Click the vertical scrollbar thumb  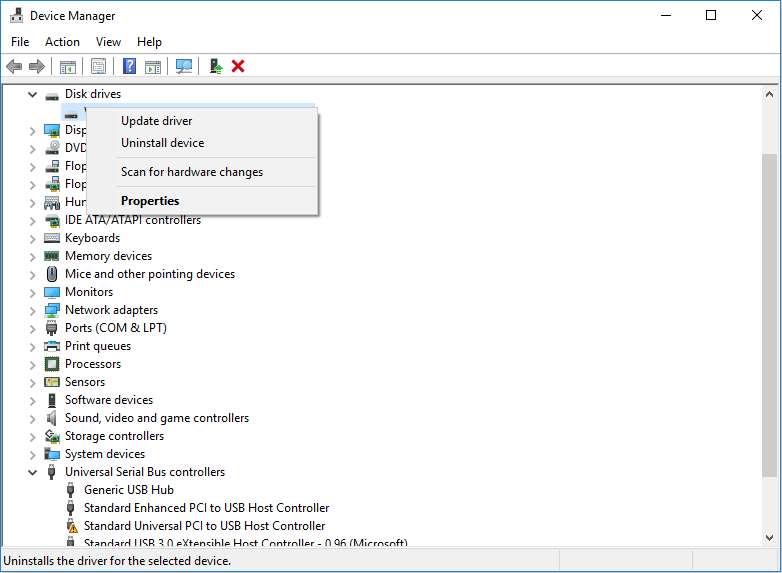[x=769, y=315]
